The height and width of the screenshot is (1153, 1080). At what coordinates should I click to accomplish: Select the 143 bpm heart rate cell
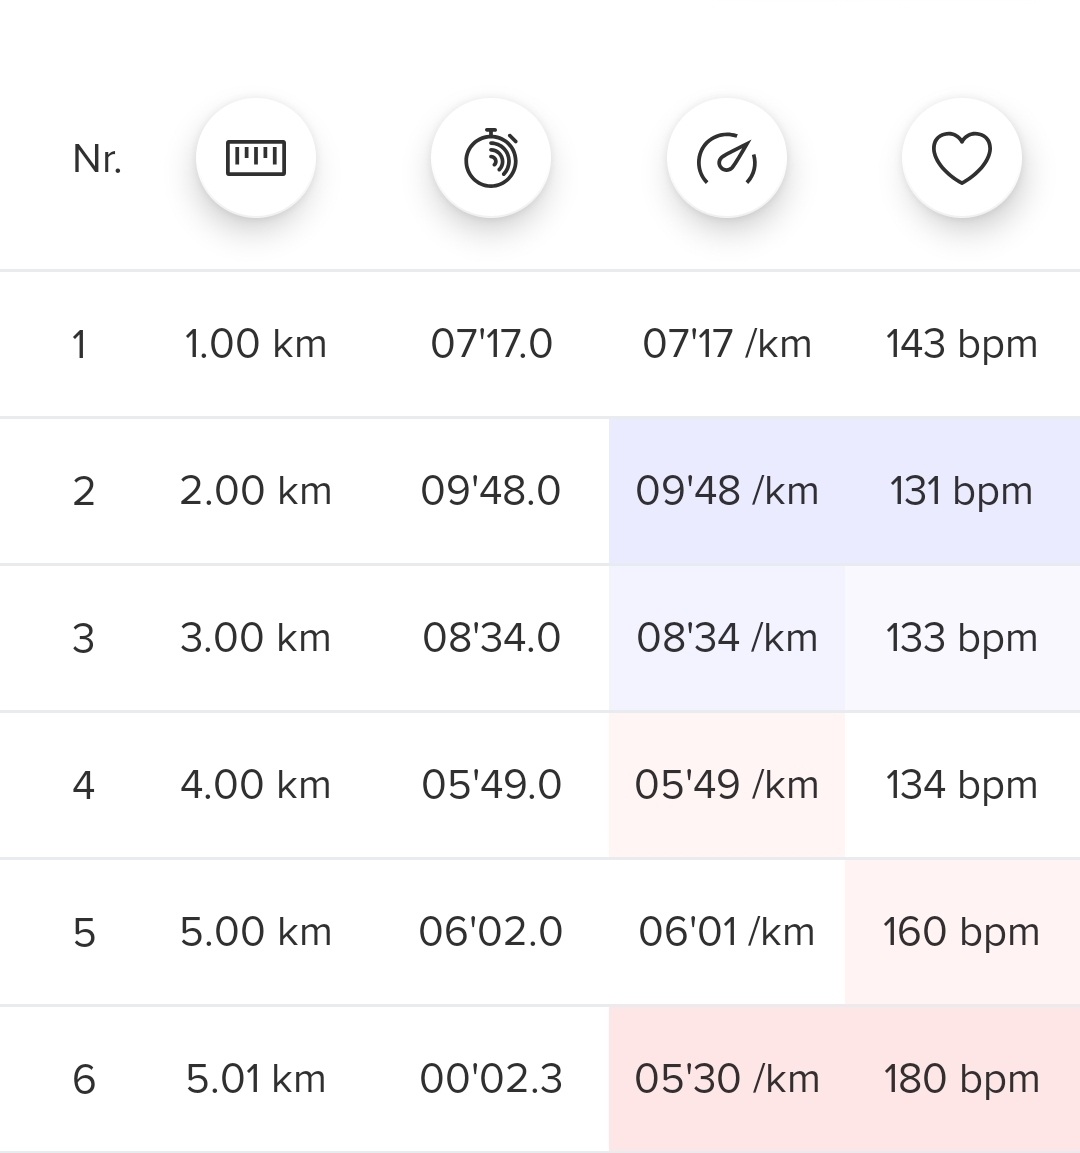pyautogui.click(x=961, y=344)
